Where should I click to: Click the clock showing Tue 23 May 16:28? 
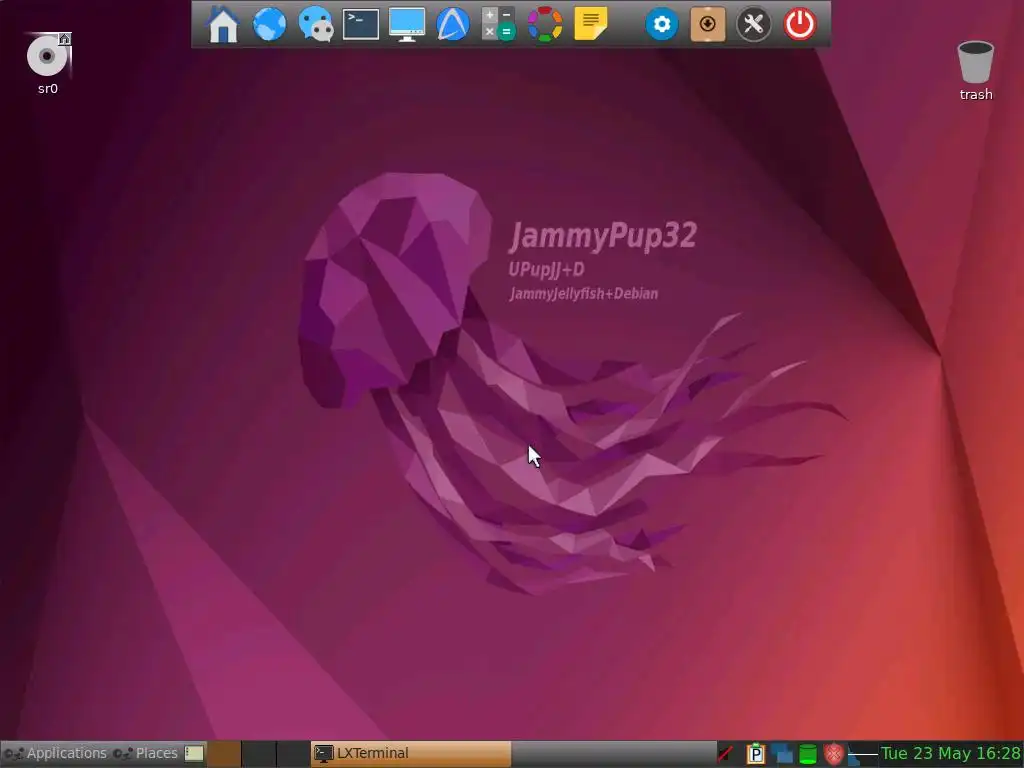pyautogui.click(x=950, y=753)
